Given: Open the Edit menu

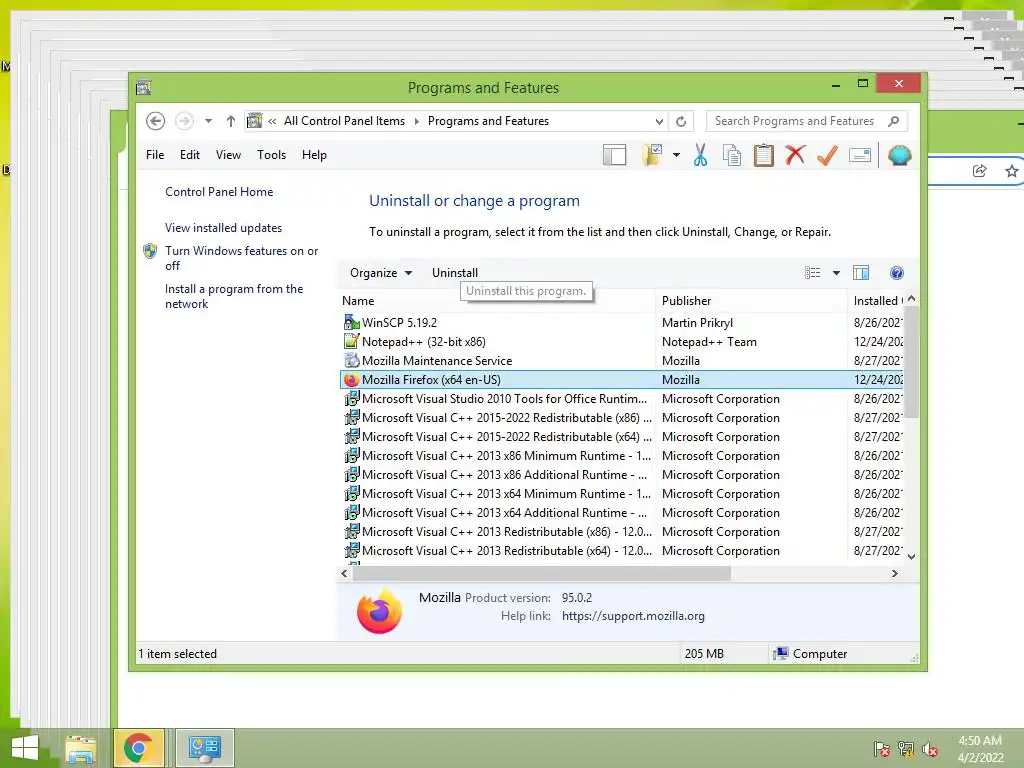Looking at the screenshot, I should pos(189,155).
